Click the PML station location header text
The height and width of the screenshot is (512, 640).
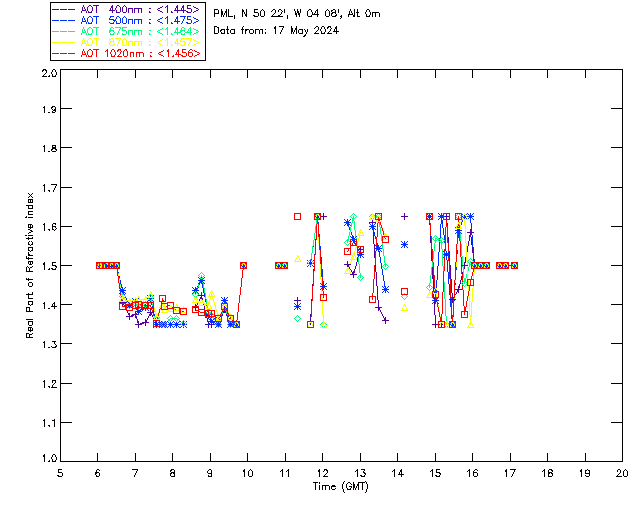(x=297, y=13)
